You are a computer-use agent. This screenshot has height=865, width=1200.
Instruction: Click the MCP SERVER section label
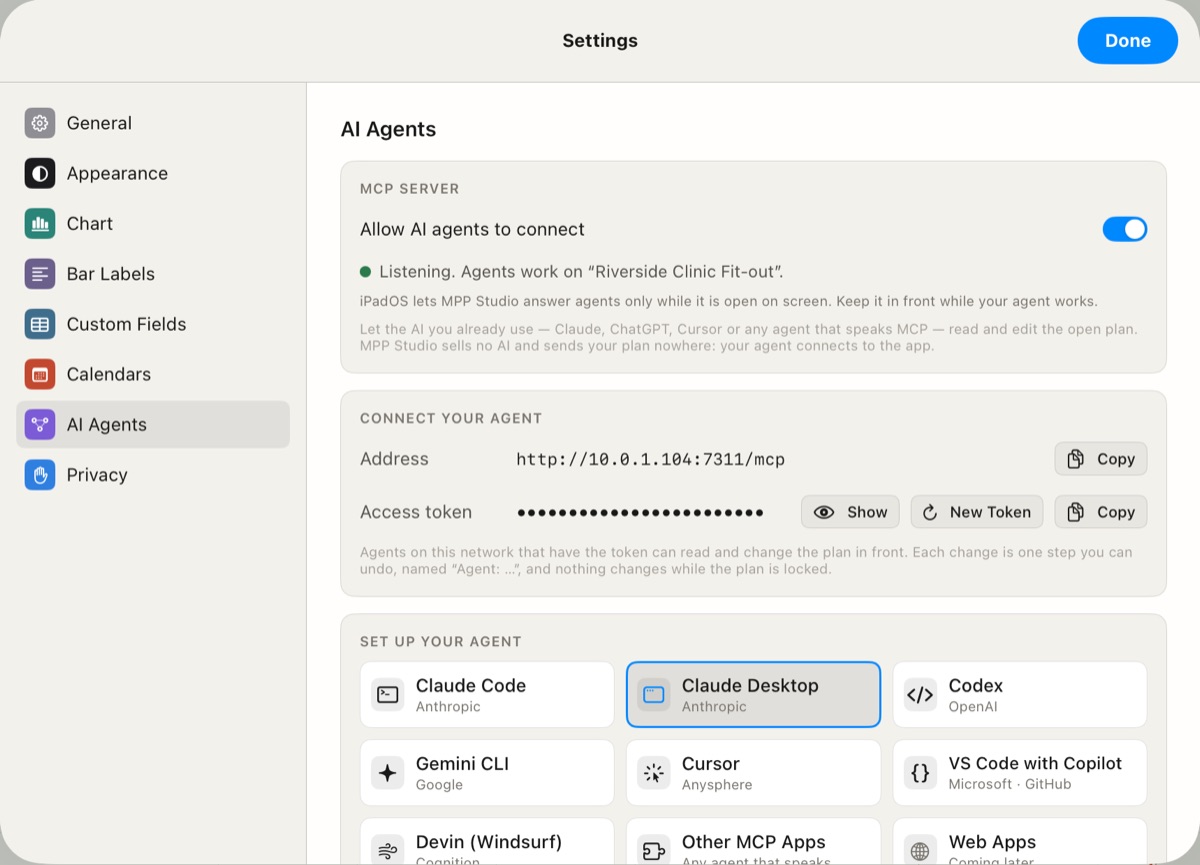point(410,188)
